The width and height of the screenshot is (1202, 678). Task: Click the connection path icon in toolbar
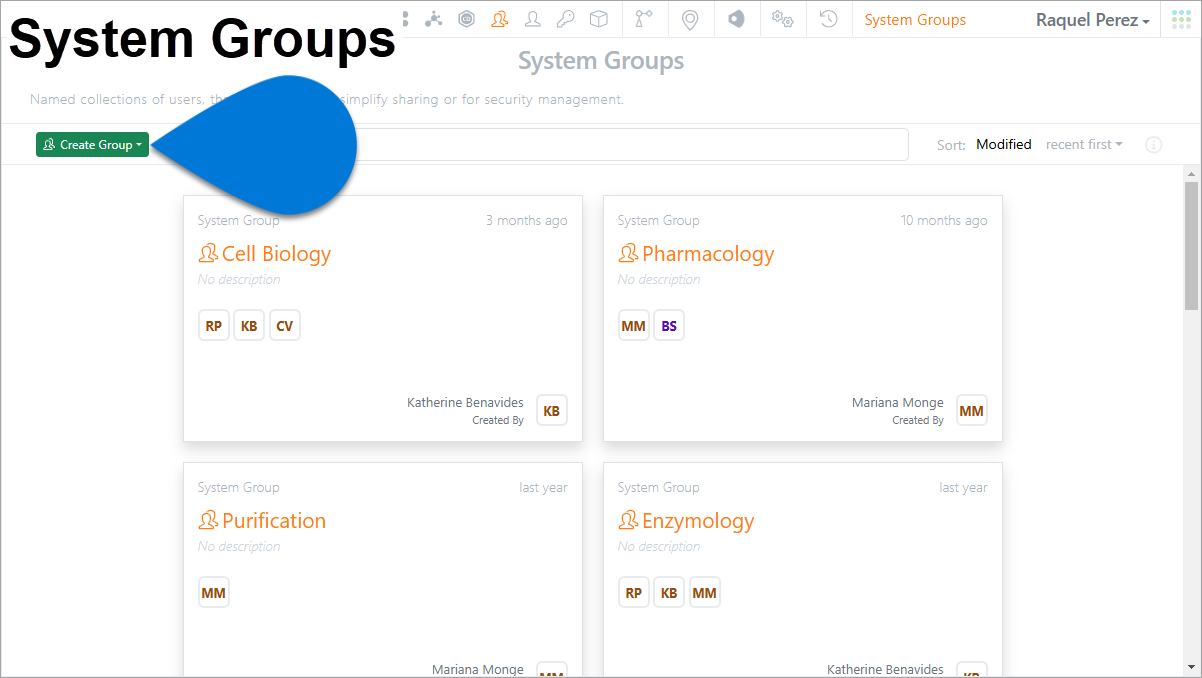tap(643, 19)
